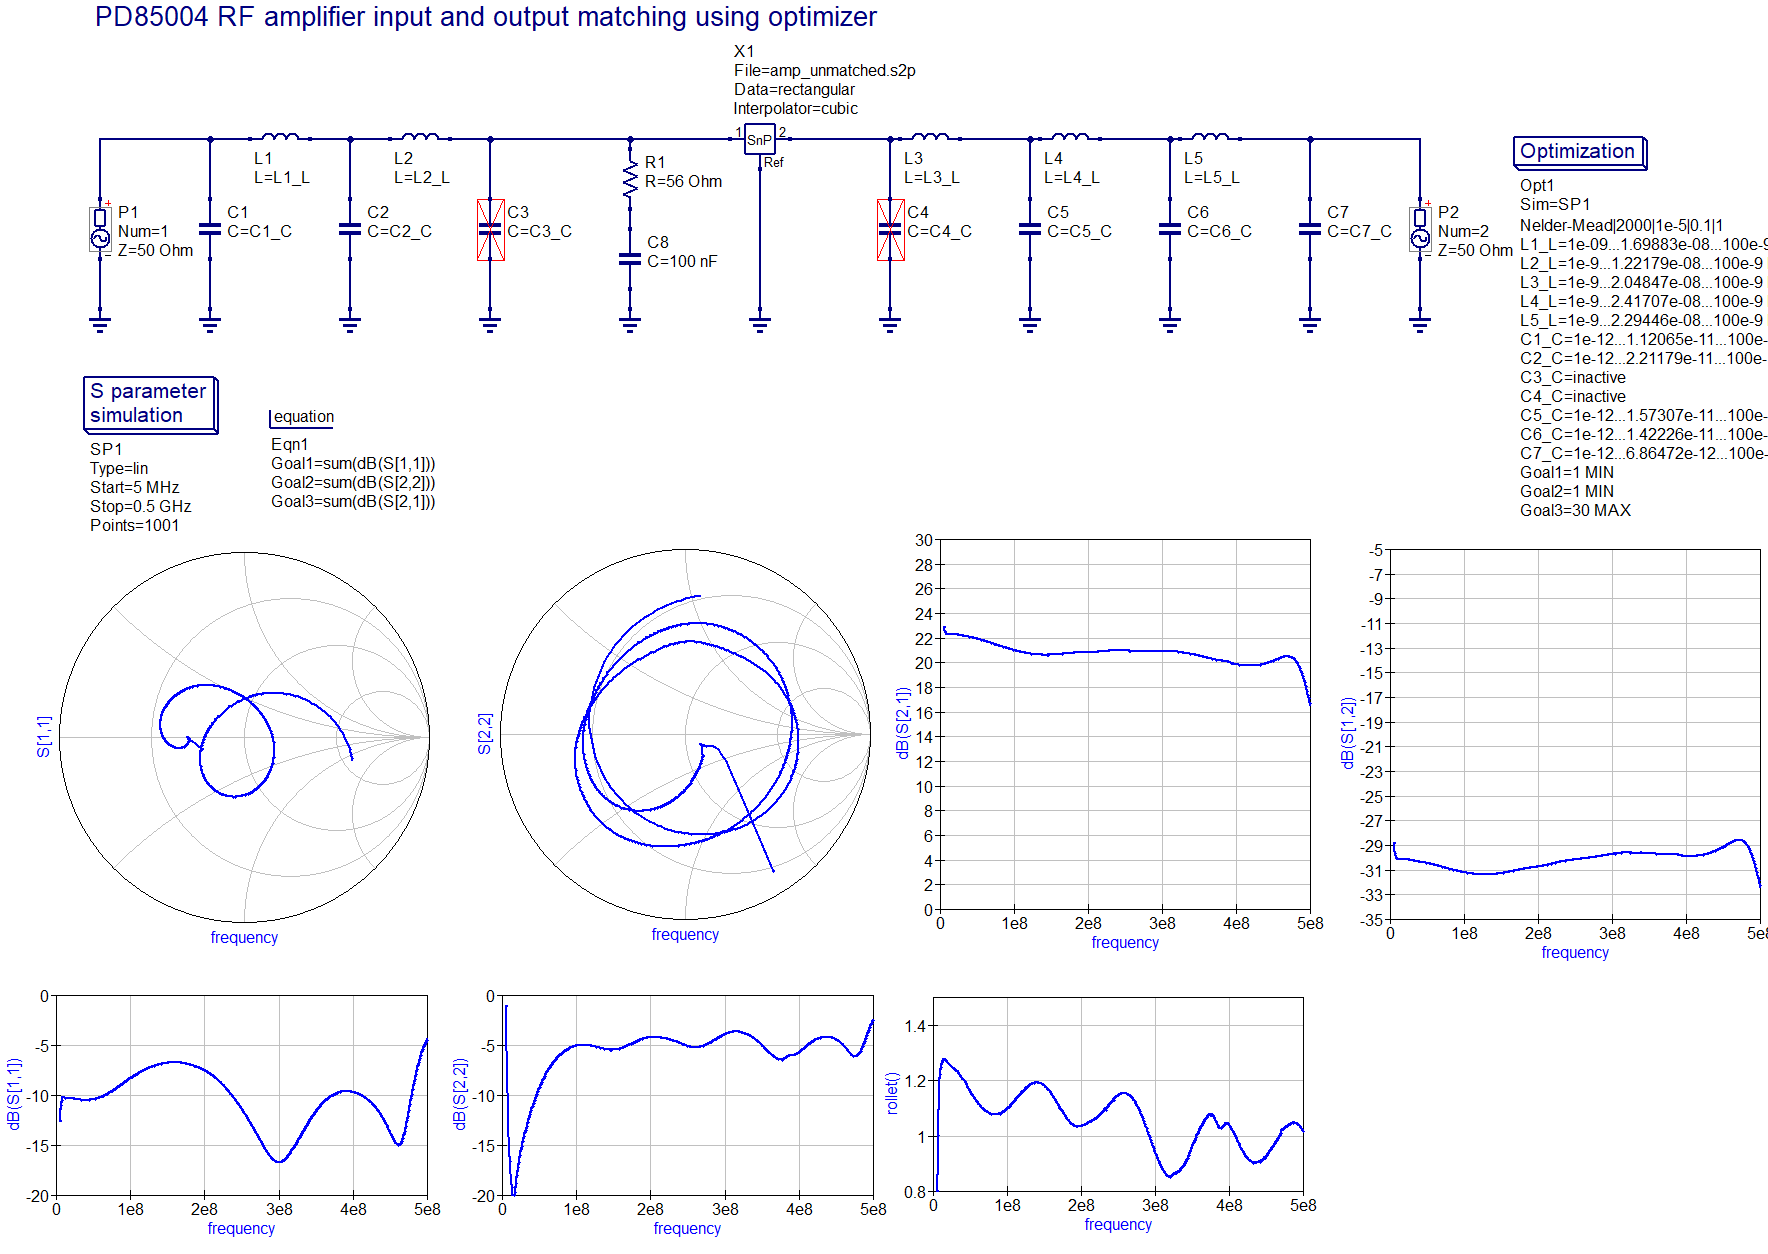1768x1254 pixels.
Task: Select the equation block label
Action: pyautogui.click(x=303, y=417)
